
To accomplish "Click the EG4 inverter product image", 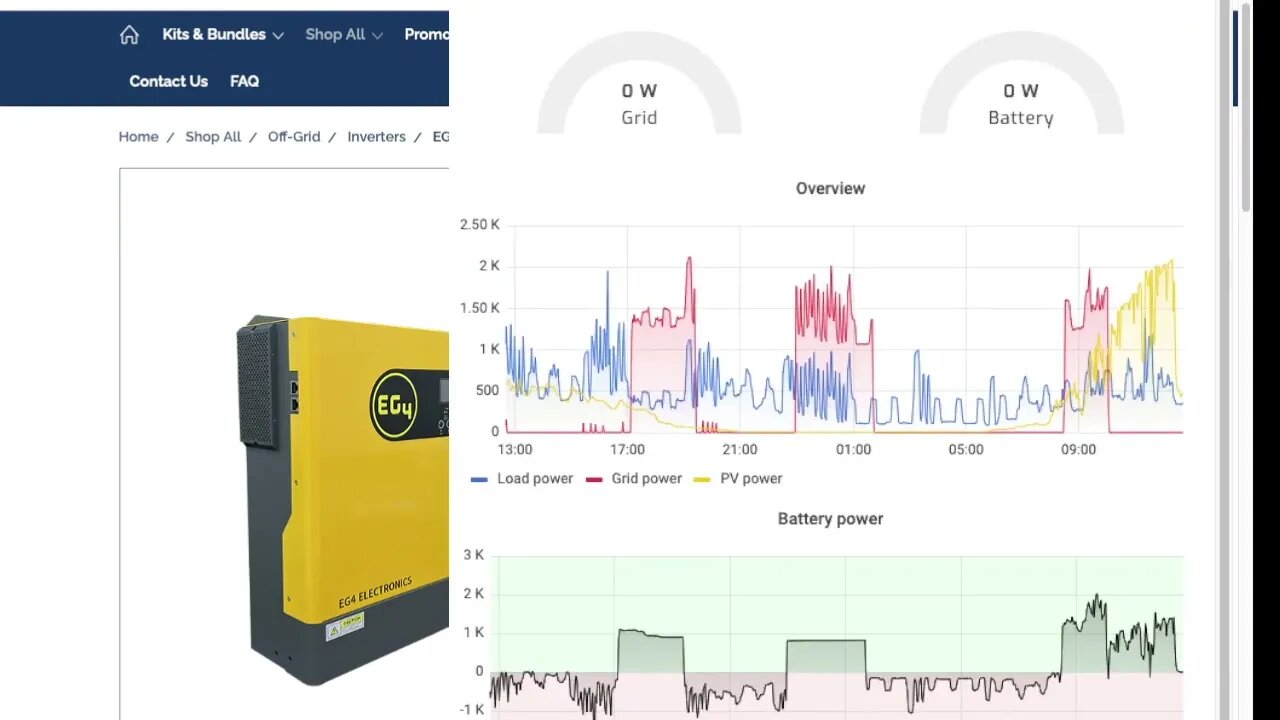I will pyautogui.click(x=342, y=500).
